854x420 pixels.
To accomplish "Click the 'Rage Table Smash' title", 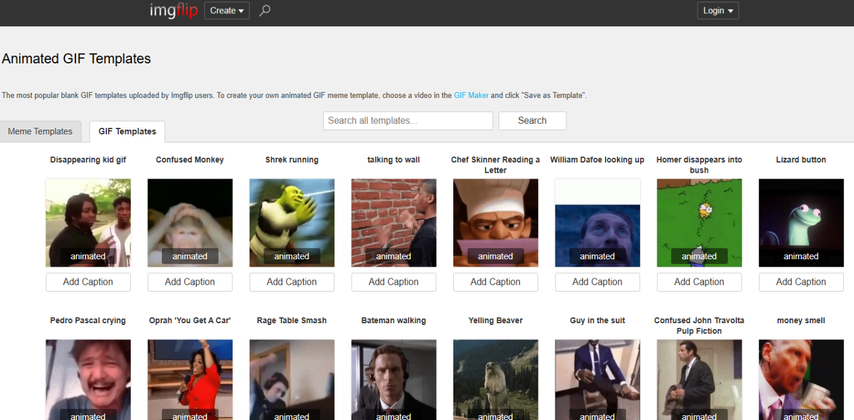I will tap(292, 320).
